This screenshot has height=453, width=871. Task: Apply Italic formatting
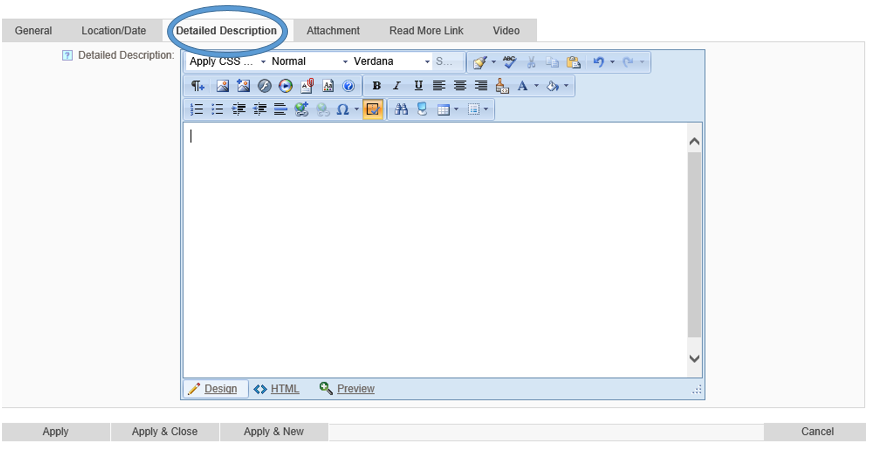(x=397, y=85)
